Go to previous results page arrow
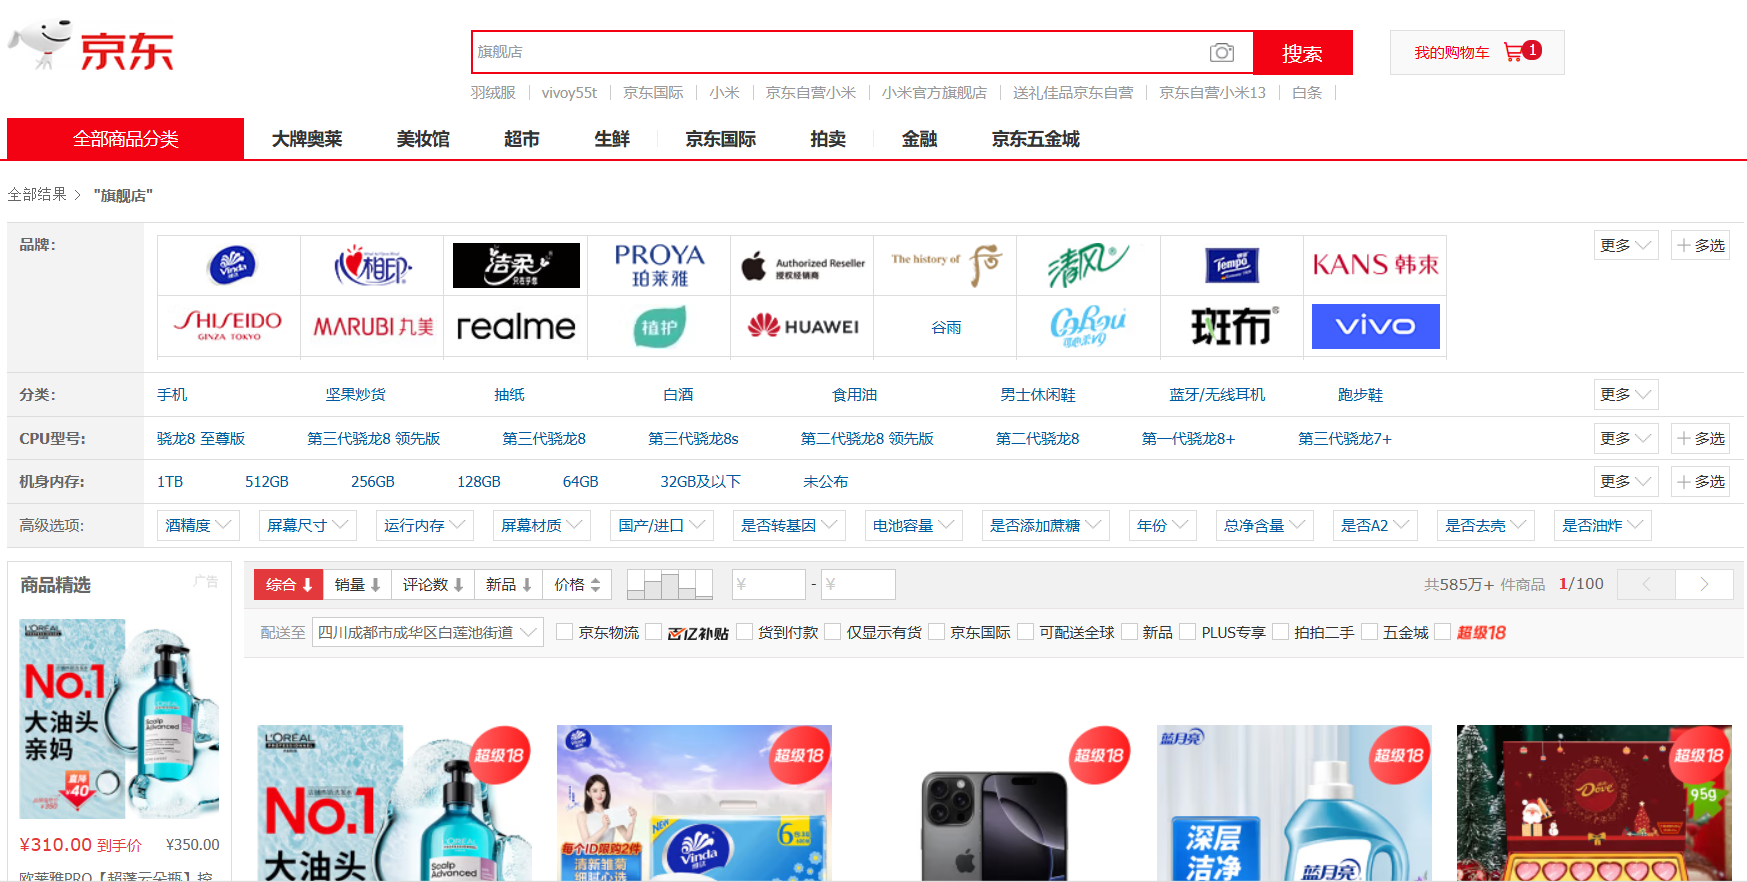The image size is (1747, 882). [x=1646, y=584]
